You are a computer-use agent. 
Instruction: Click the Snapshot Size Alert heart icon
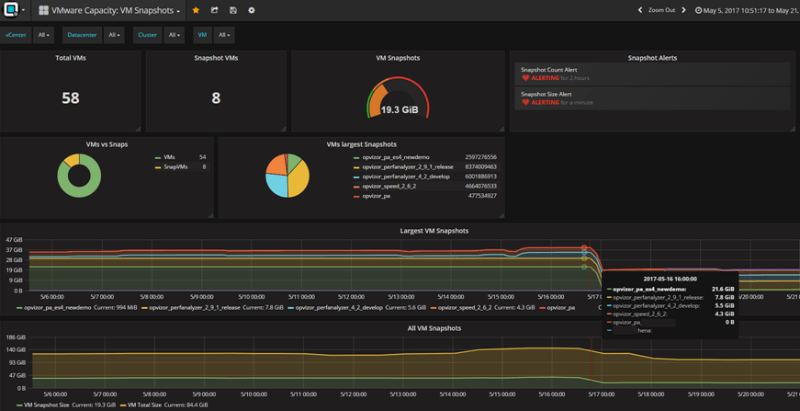tap(526, 103)
